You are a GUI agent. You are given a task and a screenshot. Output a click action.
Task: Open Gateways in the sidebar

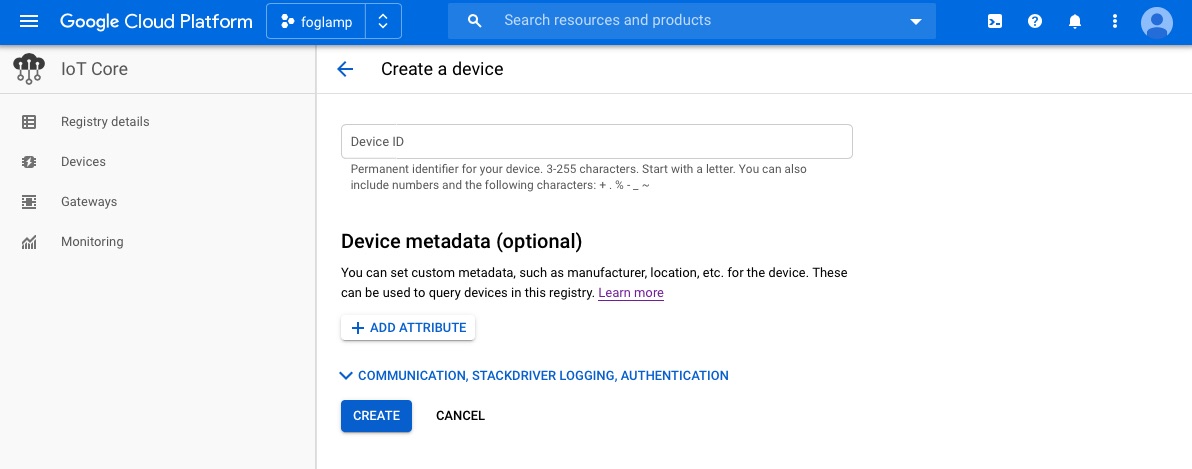tap(89, 201)
